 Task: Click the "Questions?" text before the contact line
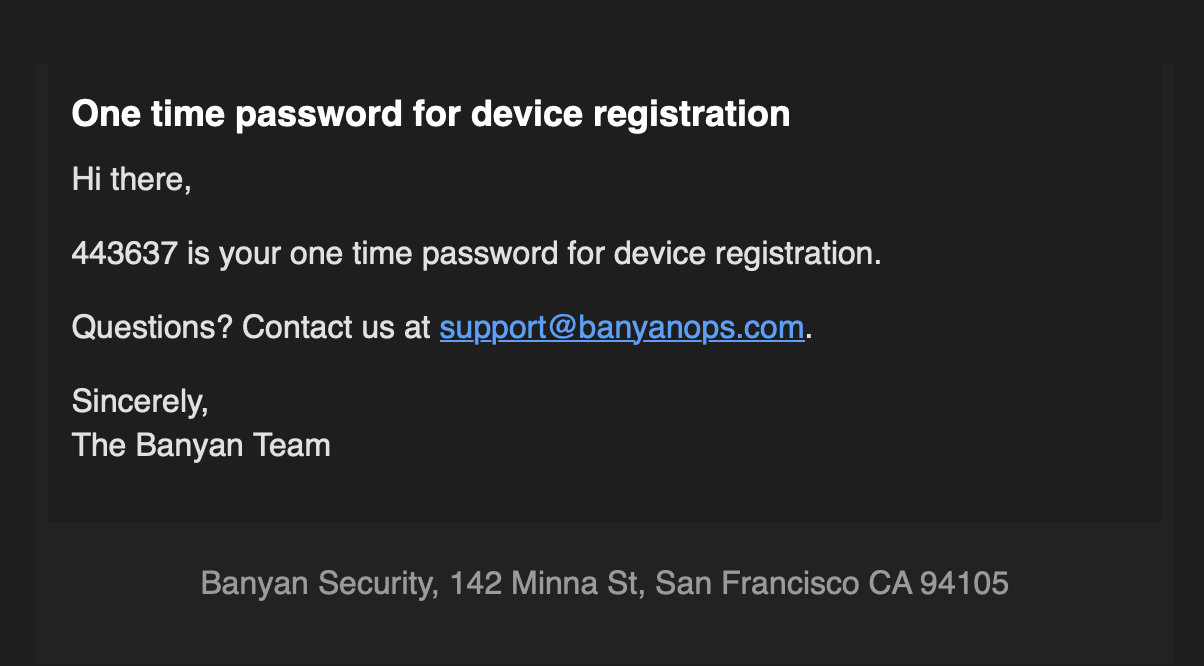point(152,328)
